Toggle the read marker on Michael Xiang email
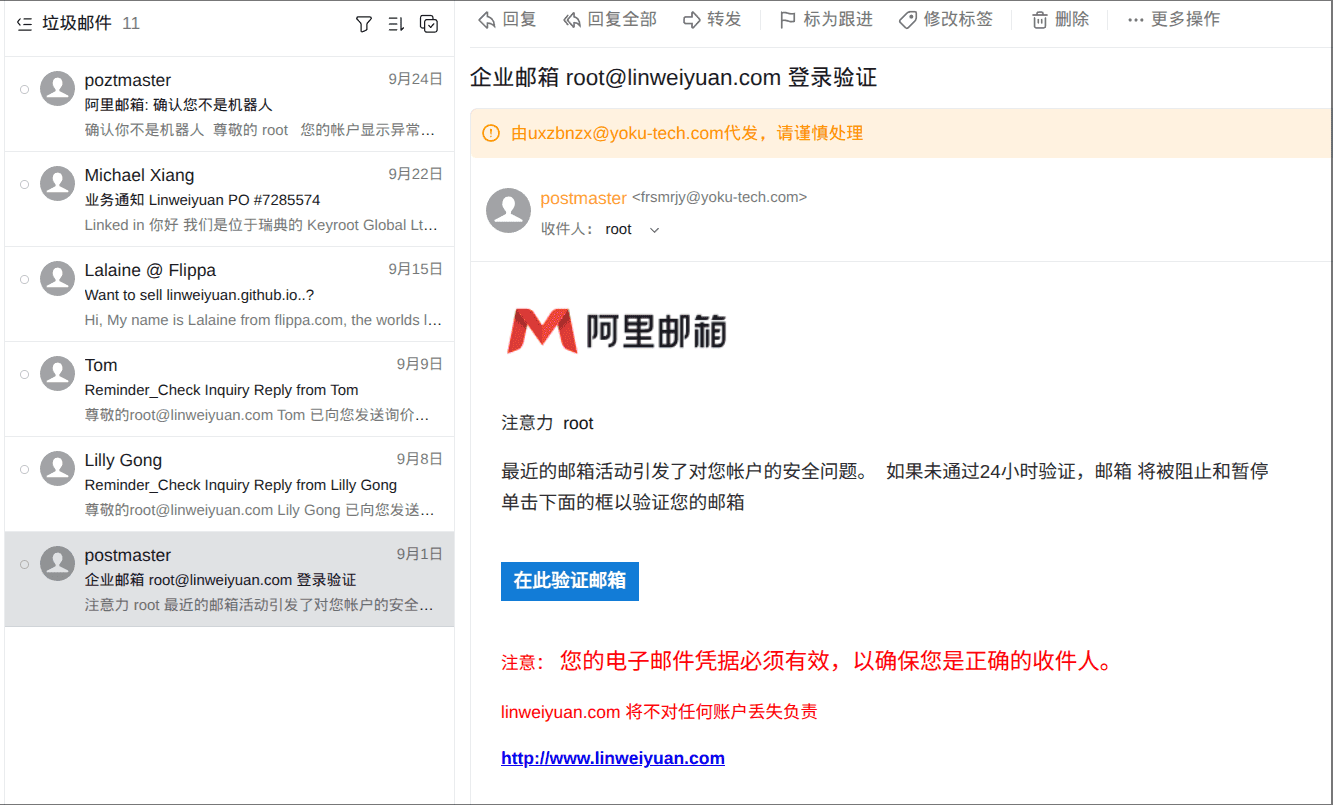This screenshot has height=805, width=1333. coord(24,184)
